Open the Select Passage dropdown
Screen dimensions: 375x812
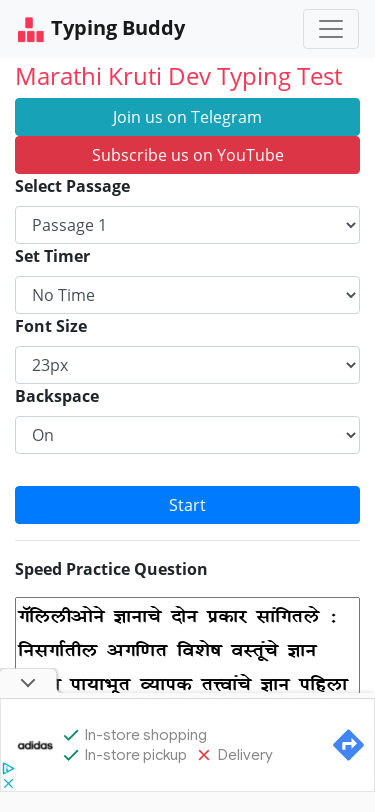tap(188, 225)
